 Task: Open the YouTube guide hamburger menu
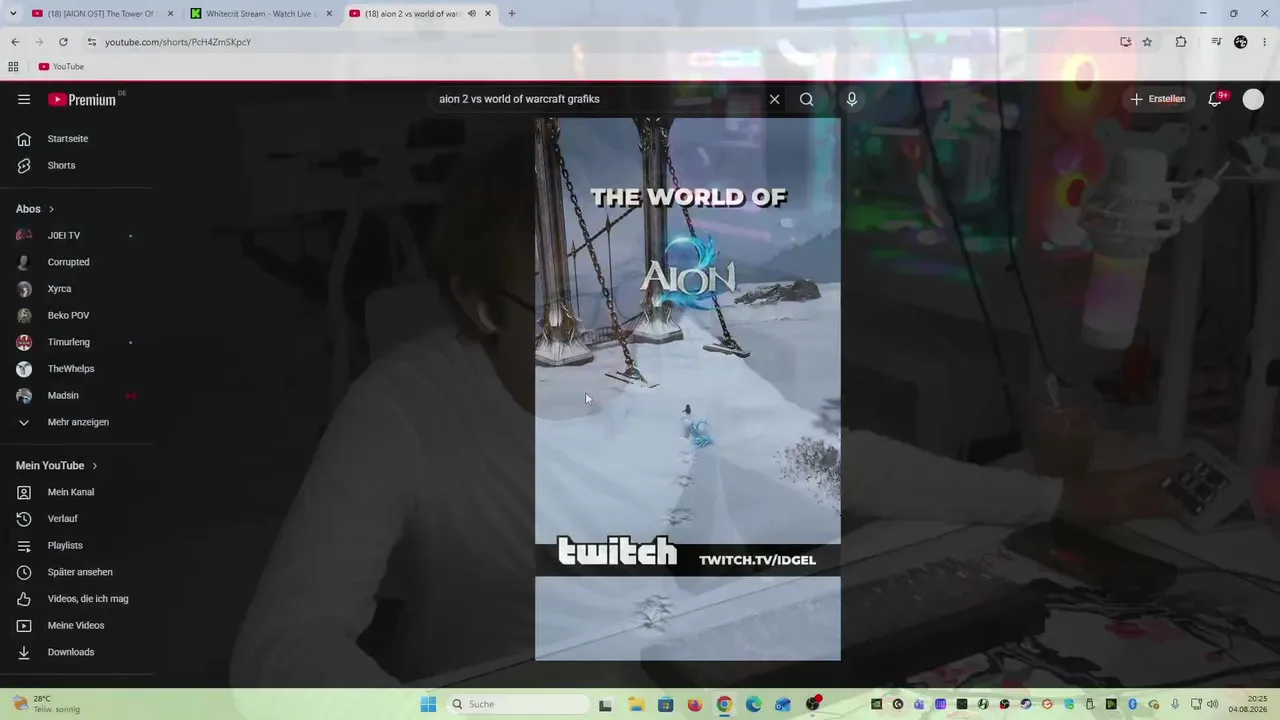24,99
